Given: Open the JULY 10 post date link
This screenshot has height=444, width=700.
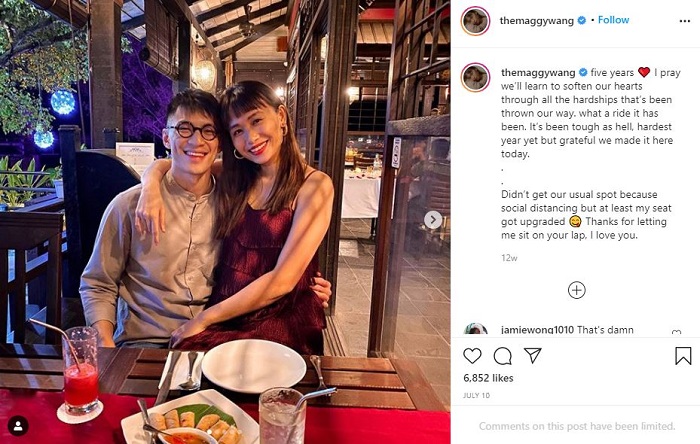Looking at the screenshot, I should pyautogui.click(x=477, y=396).
